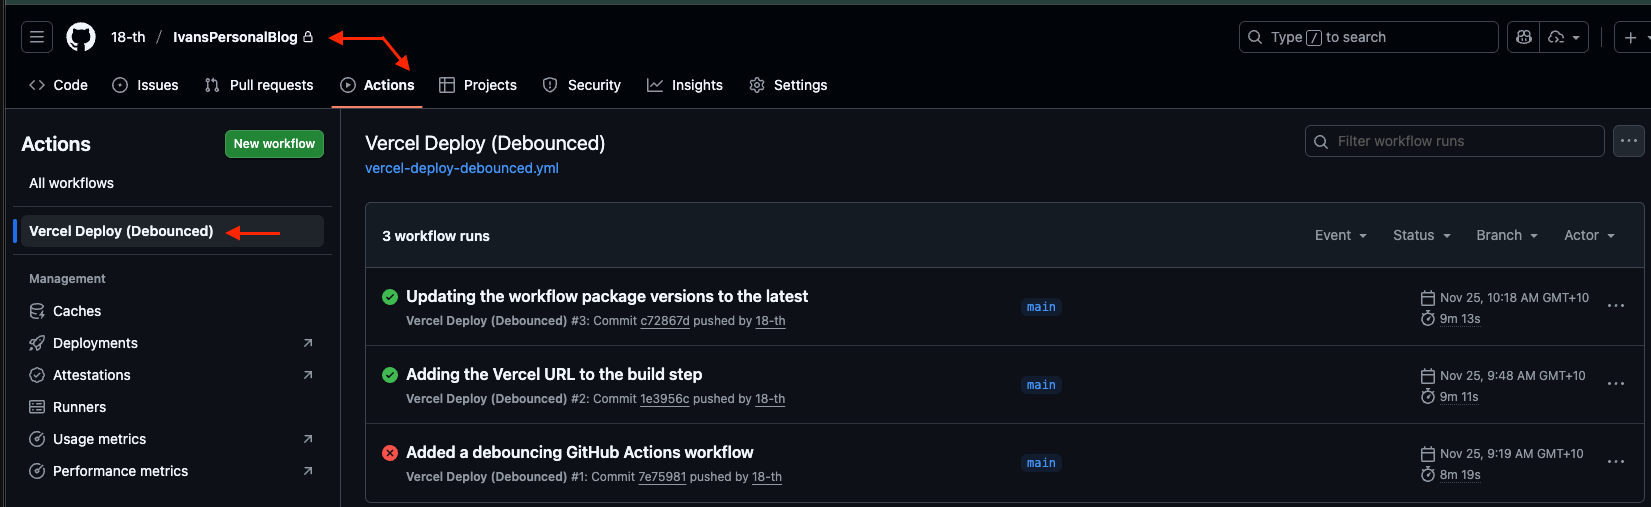The image size is (1651, 507).
Task: Open commit c72867d link
Action: [665, 321]
